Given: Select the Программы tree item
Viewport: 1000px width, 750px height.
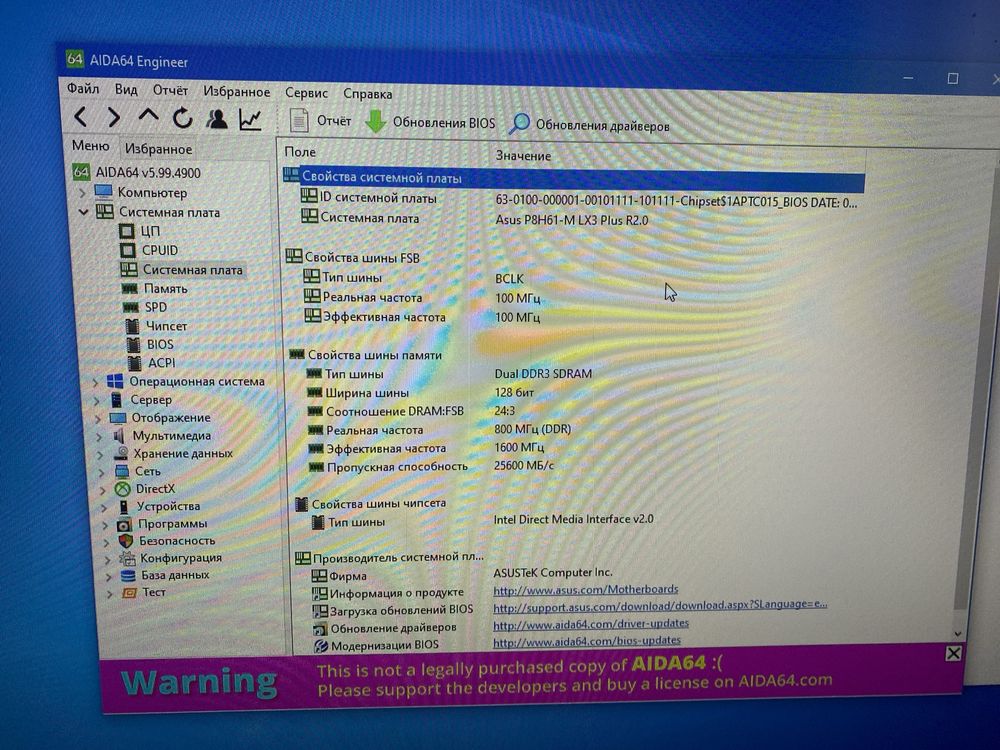Looking at the screenshot, I should (163, 524).
